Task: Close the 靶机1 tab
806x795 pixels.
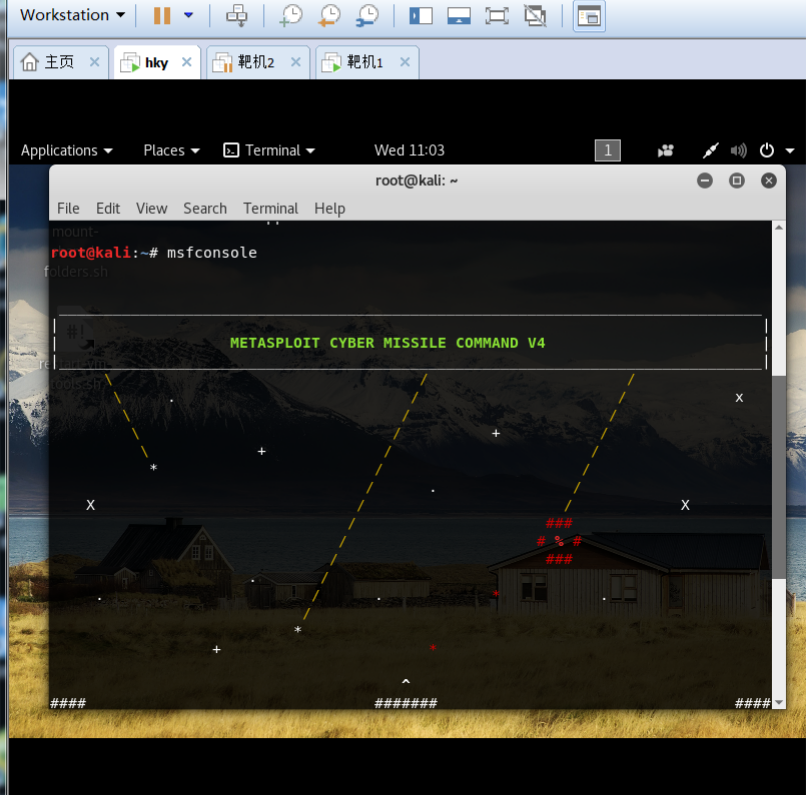Action: pyautogui.click(x=405, y=62)
